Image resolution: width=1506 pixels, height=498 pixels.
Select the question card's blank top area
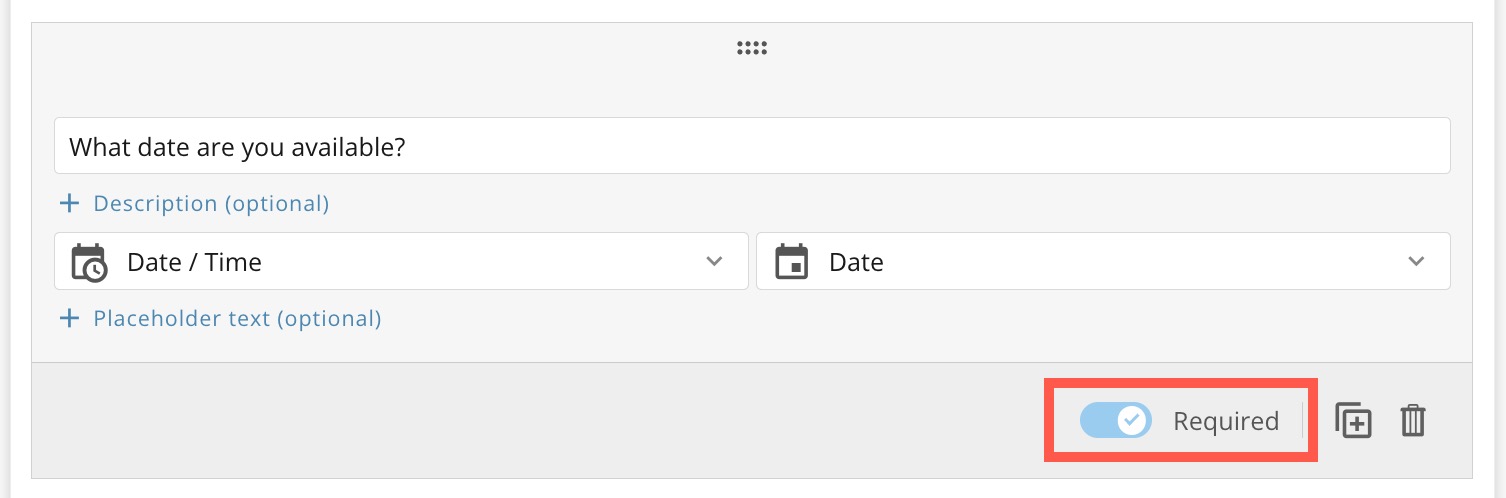pyautogui.click(x=400, y=75)
